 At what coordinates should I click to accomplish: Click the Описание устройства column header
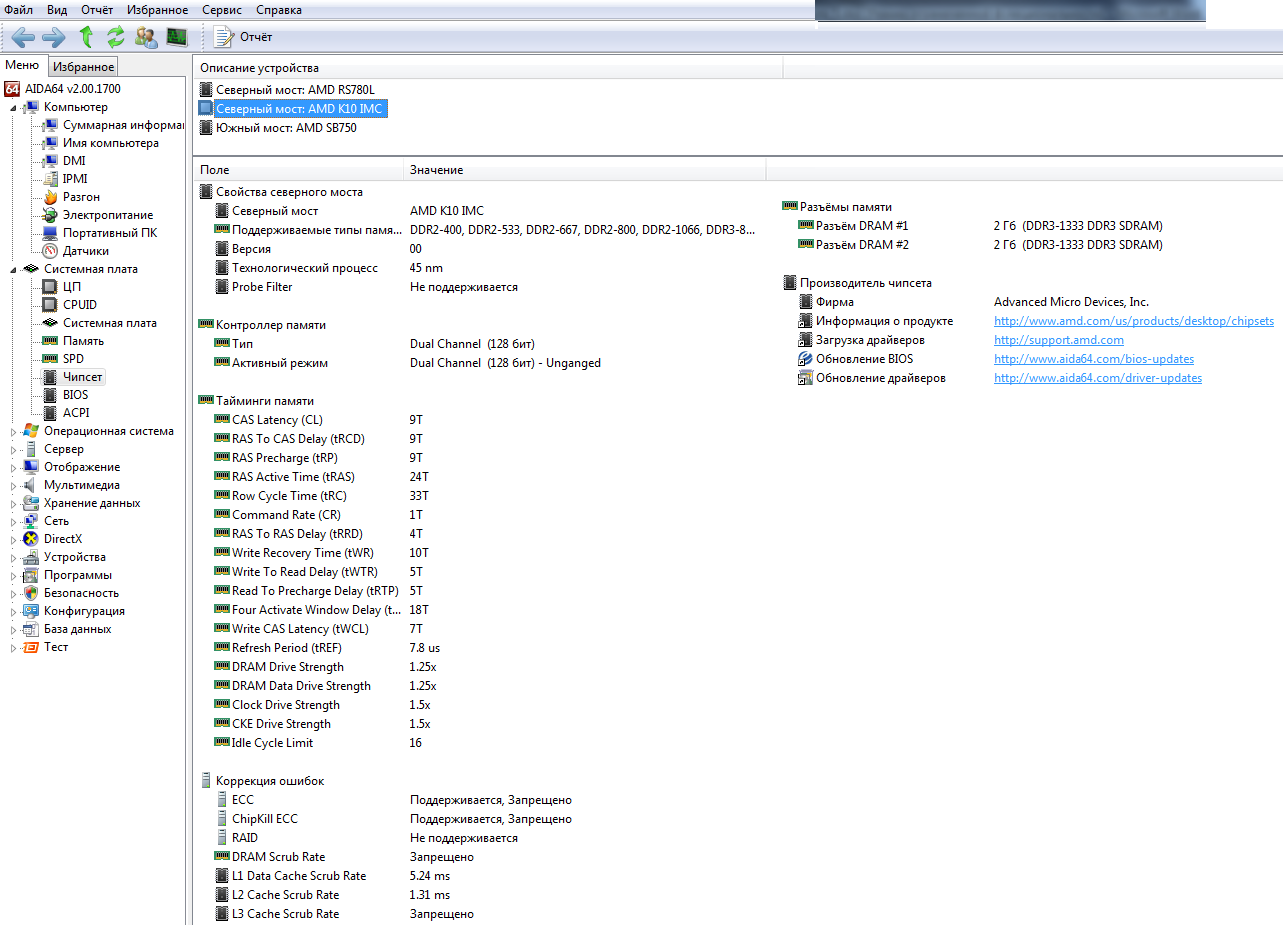(x=487, y=68)
